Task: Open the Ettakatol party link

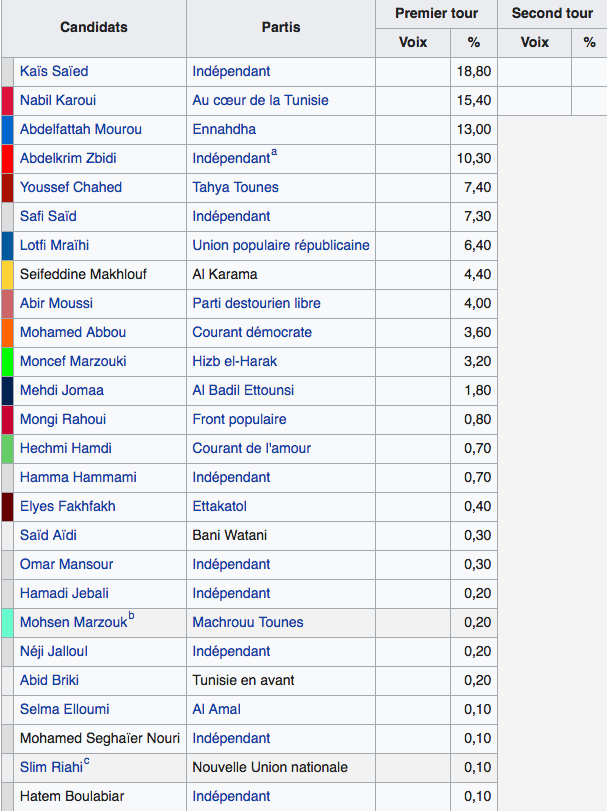Action: click(x=219, y=506)
